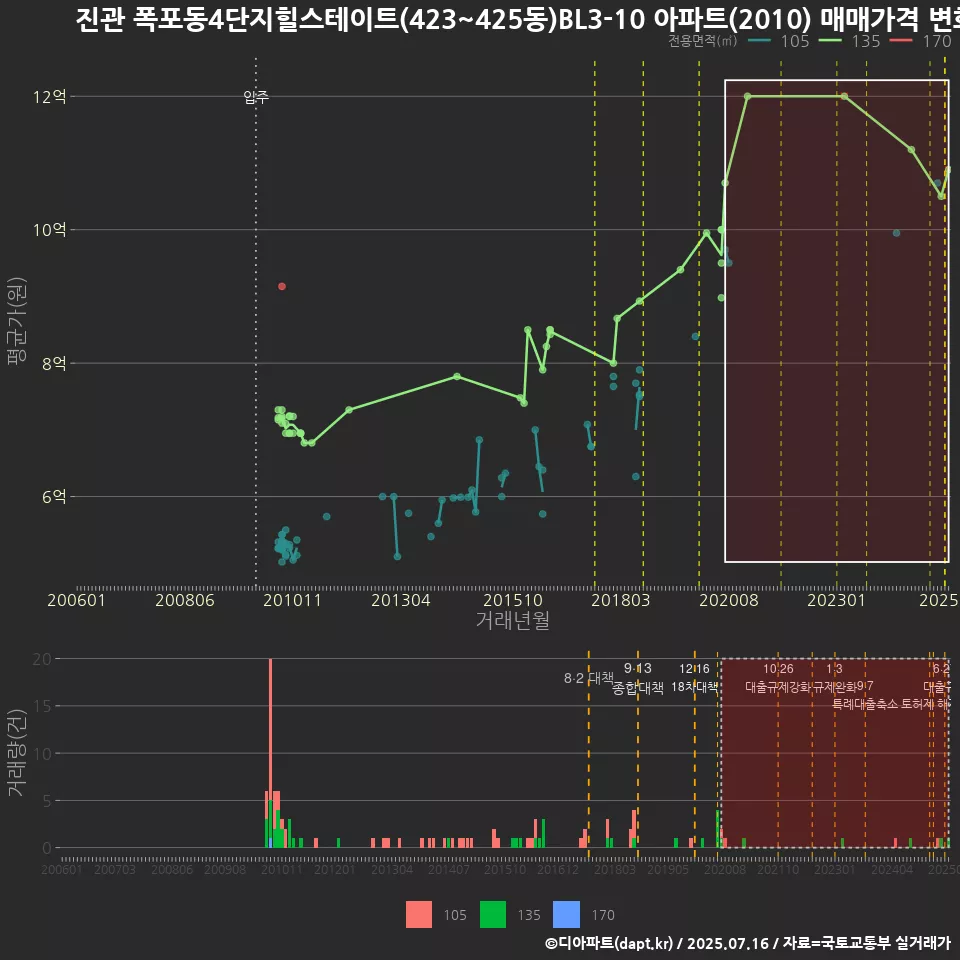Viewport: 960px width, 960px height.
Task: Click the 평균가(원) y-axis title
Action: [16, 321]
